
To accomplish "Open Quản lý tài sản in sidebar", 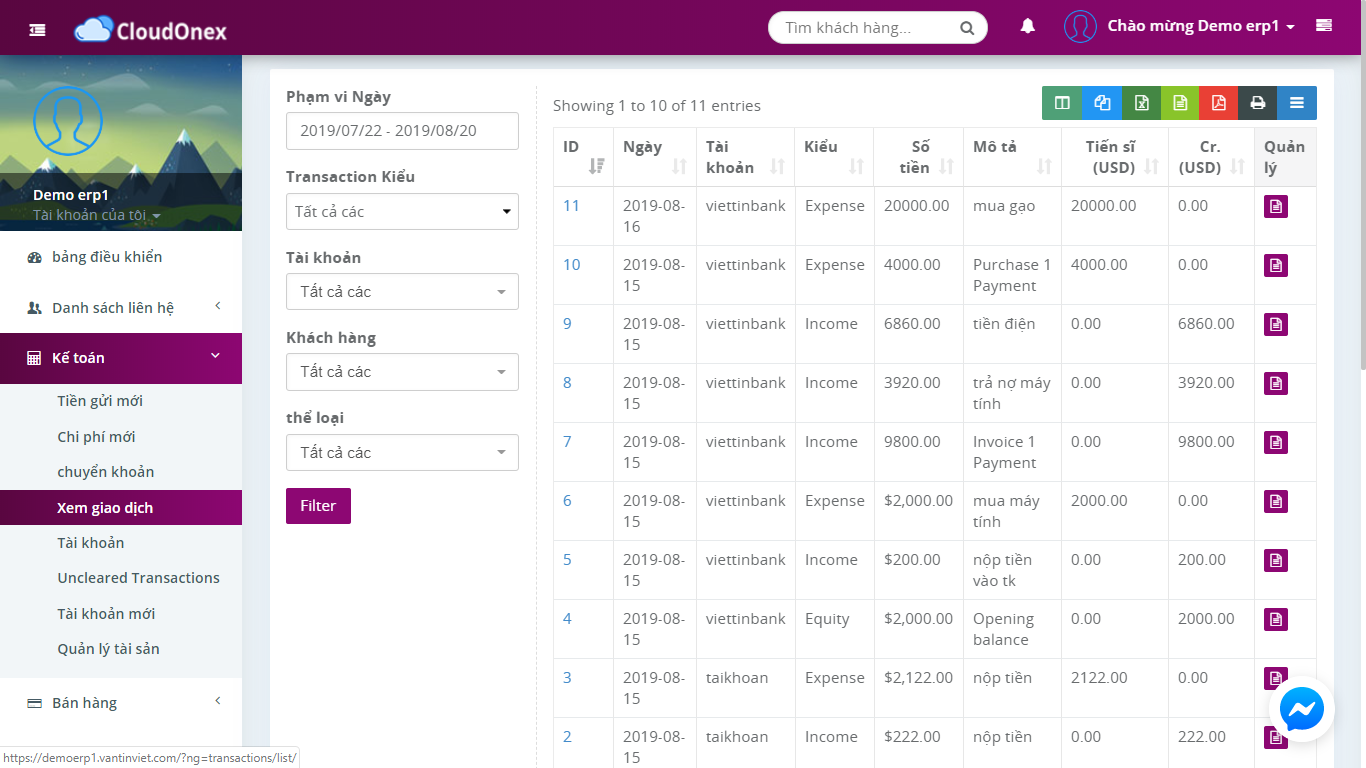I will [x=108, y=649].
